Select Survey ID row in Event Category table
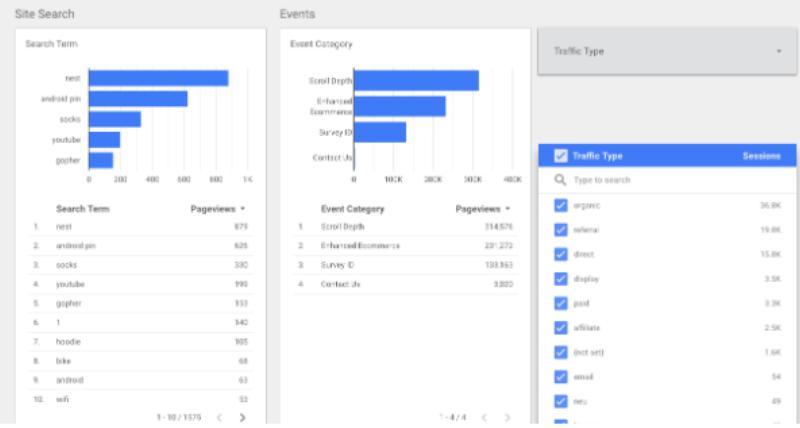The image size is (800, 428). 406,265
